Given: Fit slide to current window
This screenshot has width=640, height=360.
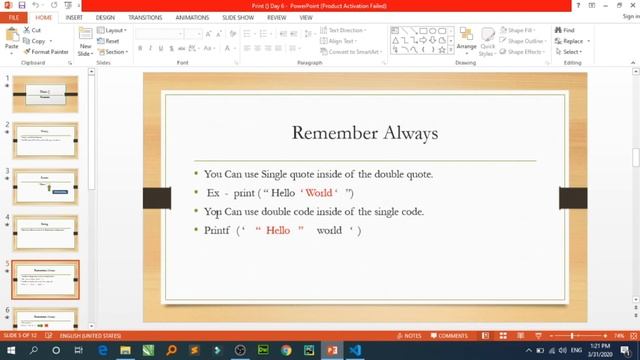Looking at the screenshot, I should [x=634, y=336].
